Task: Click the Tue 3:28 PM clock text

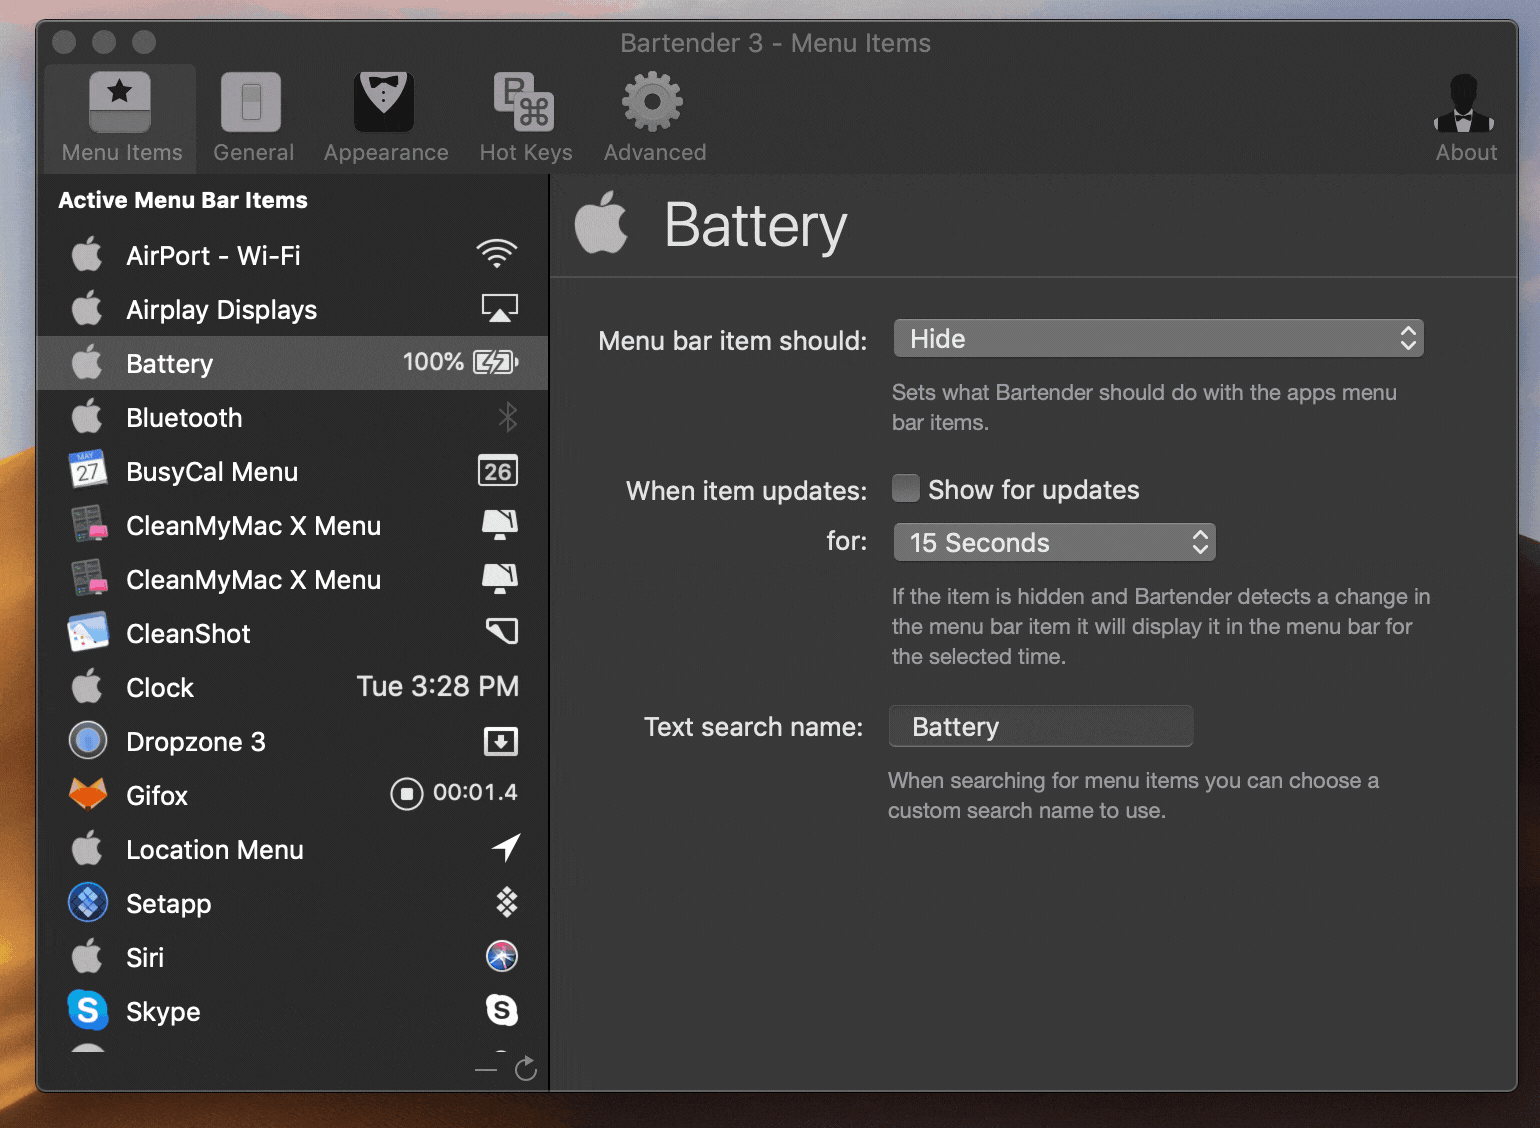Action: click(438, 686)
